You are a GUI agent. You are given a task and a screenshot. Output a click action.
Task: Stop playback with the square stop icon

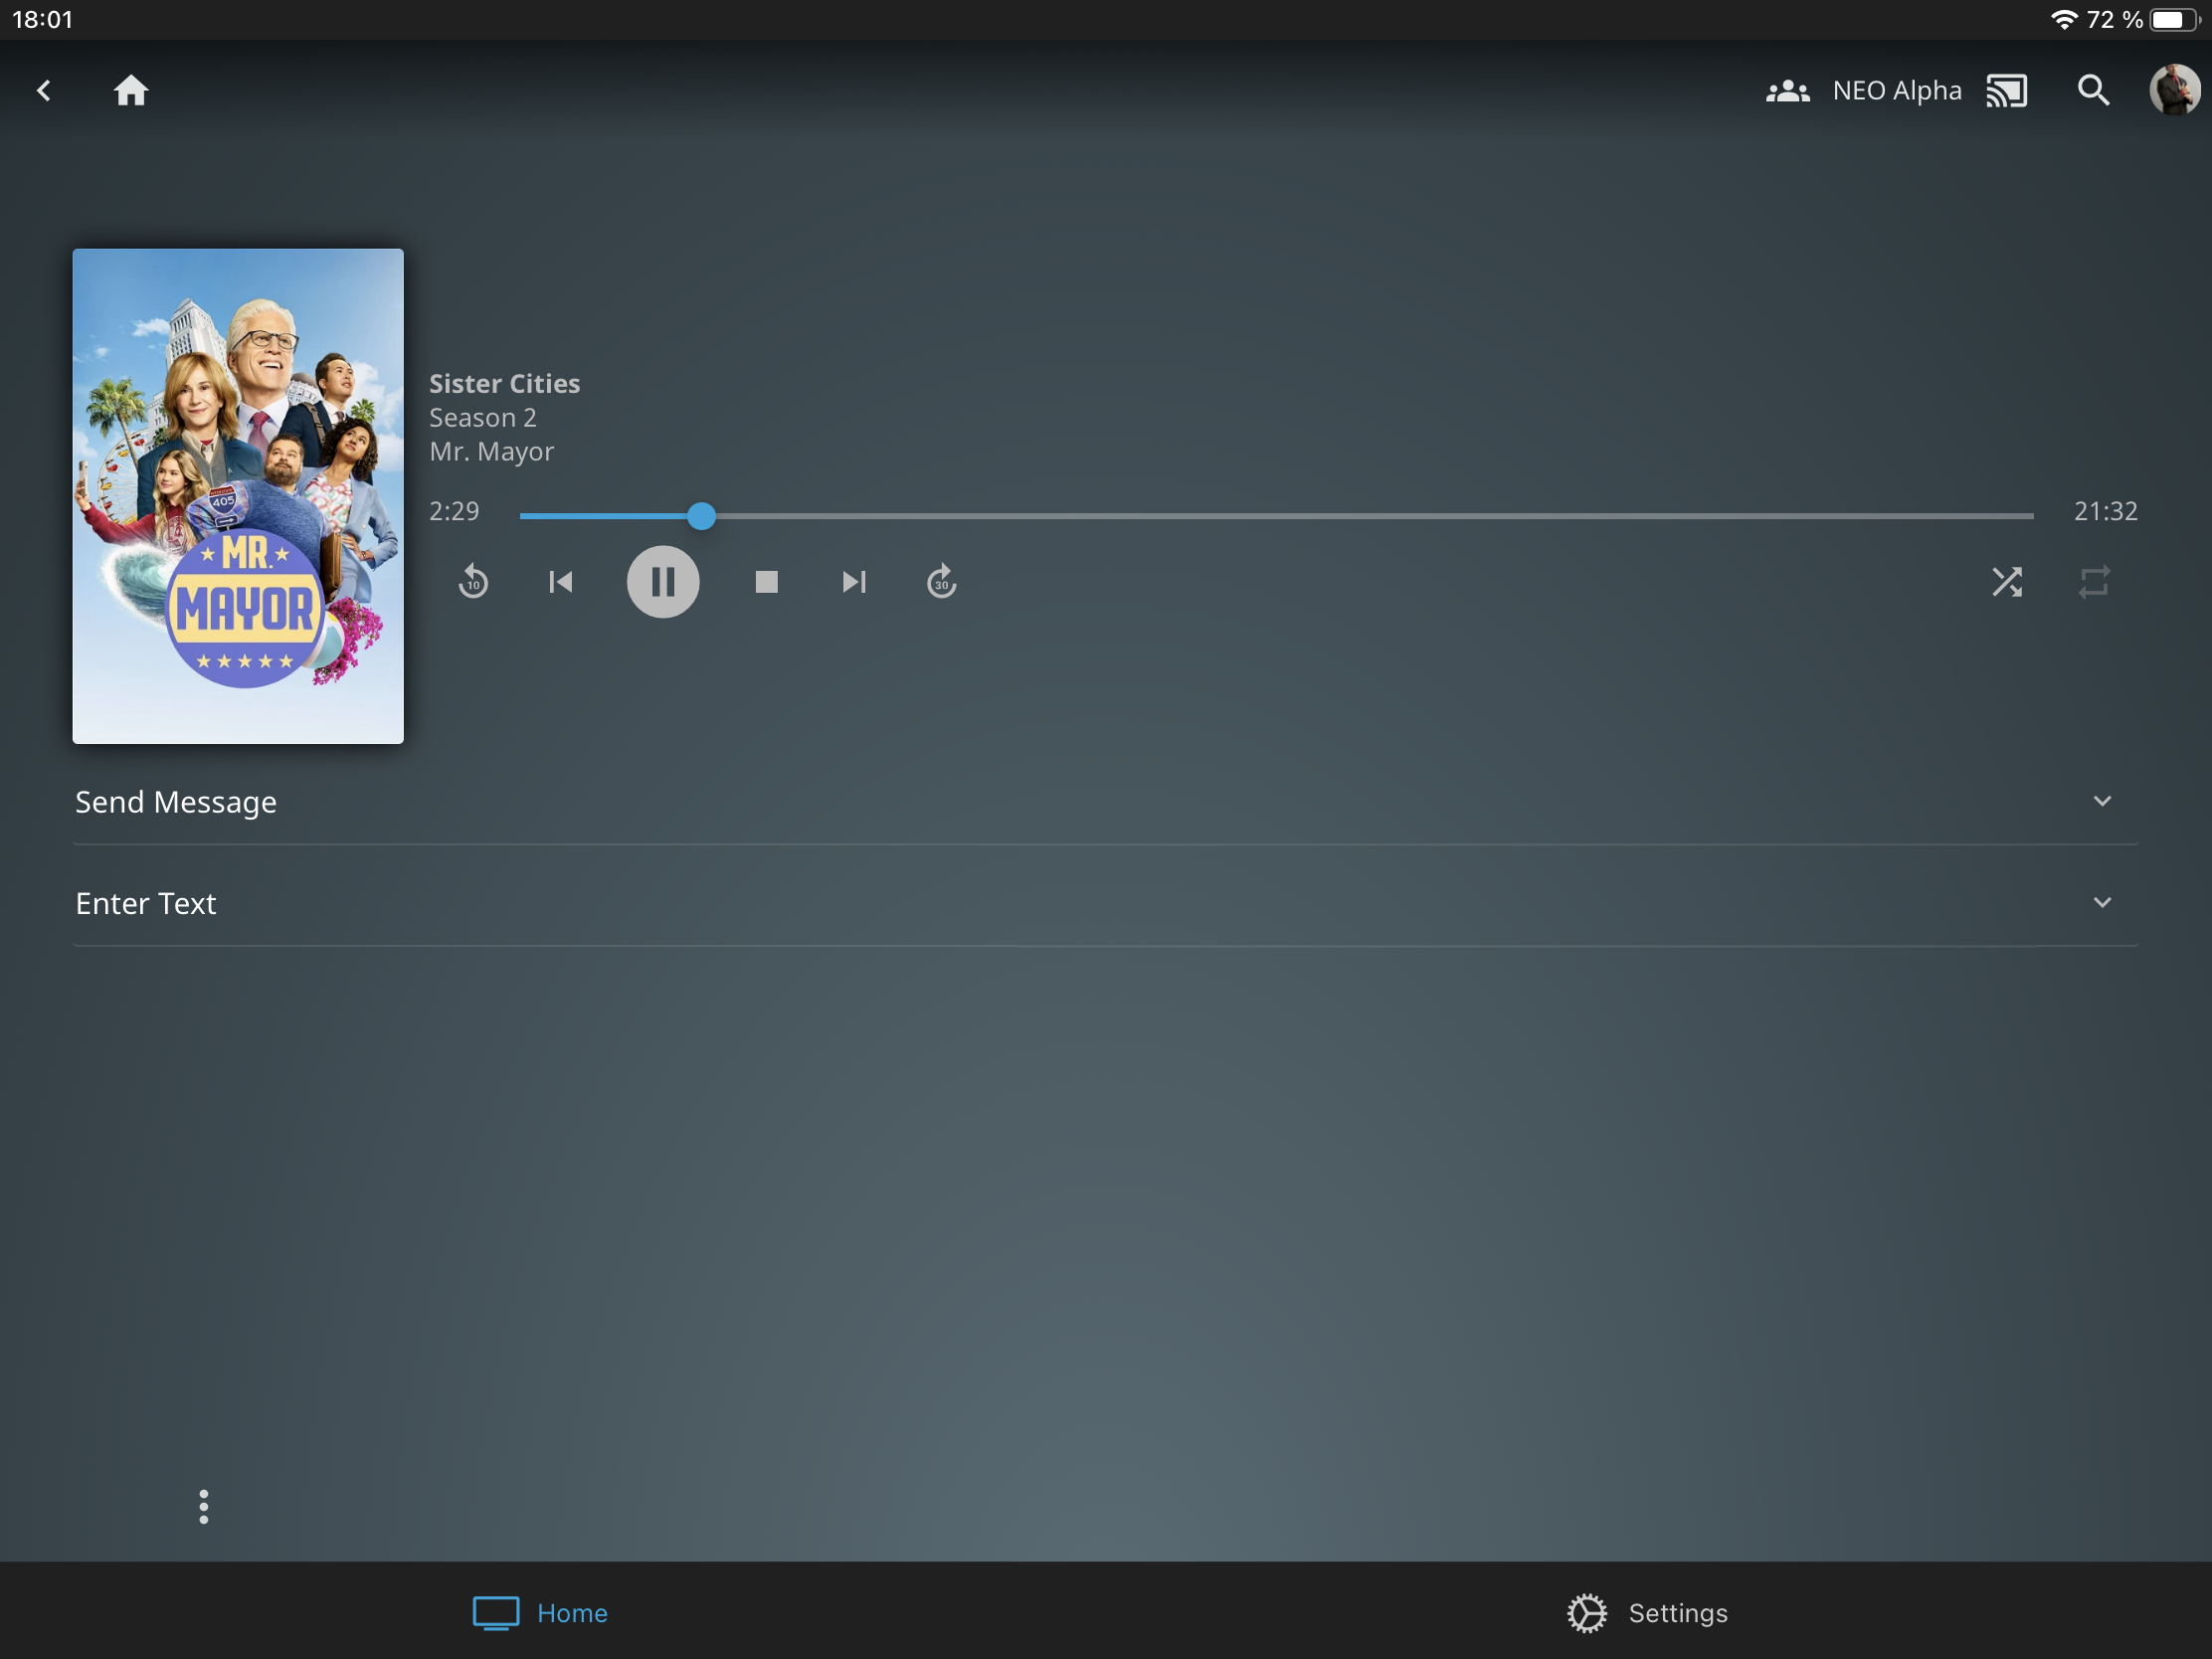pyautogui.click(x=766, y=582)
